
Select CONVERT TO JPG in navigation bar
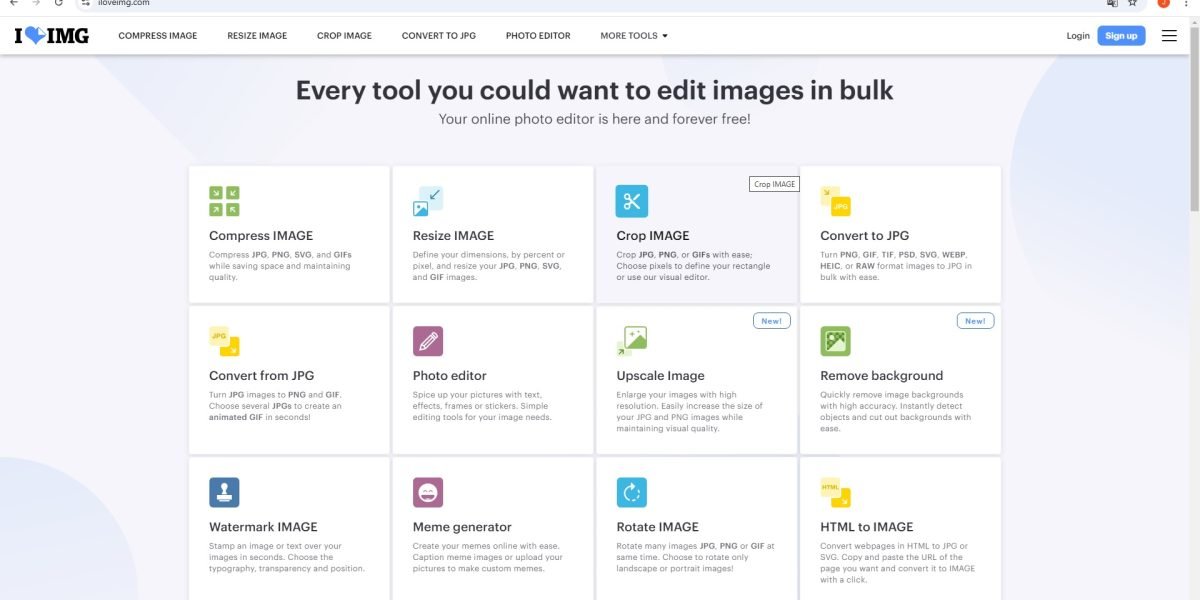click(439, 36)
